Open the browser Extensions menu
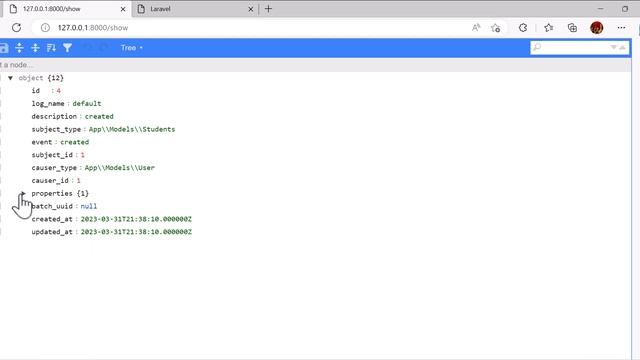640x360 pixels. click(523, 27)
